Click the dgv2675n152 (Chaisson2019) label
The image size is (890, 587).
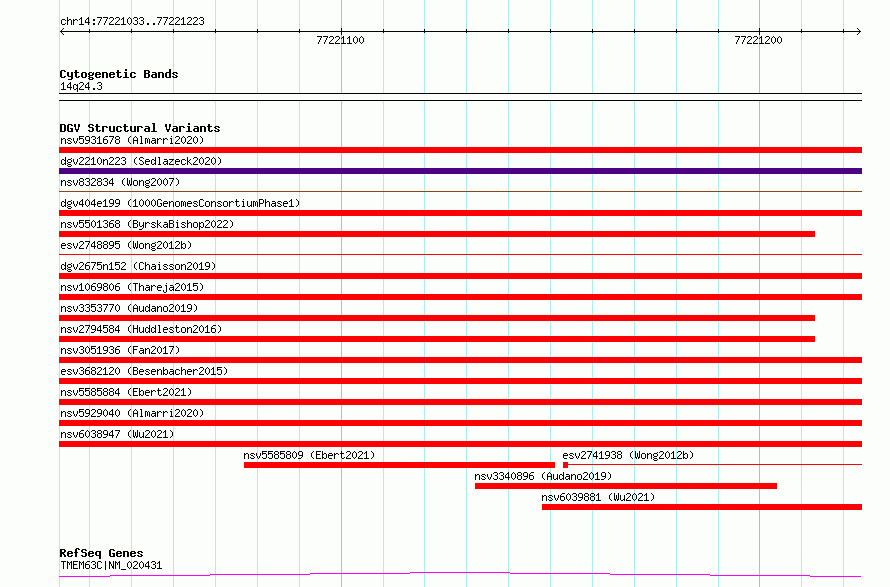pos(138,266)
